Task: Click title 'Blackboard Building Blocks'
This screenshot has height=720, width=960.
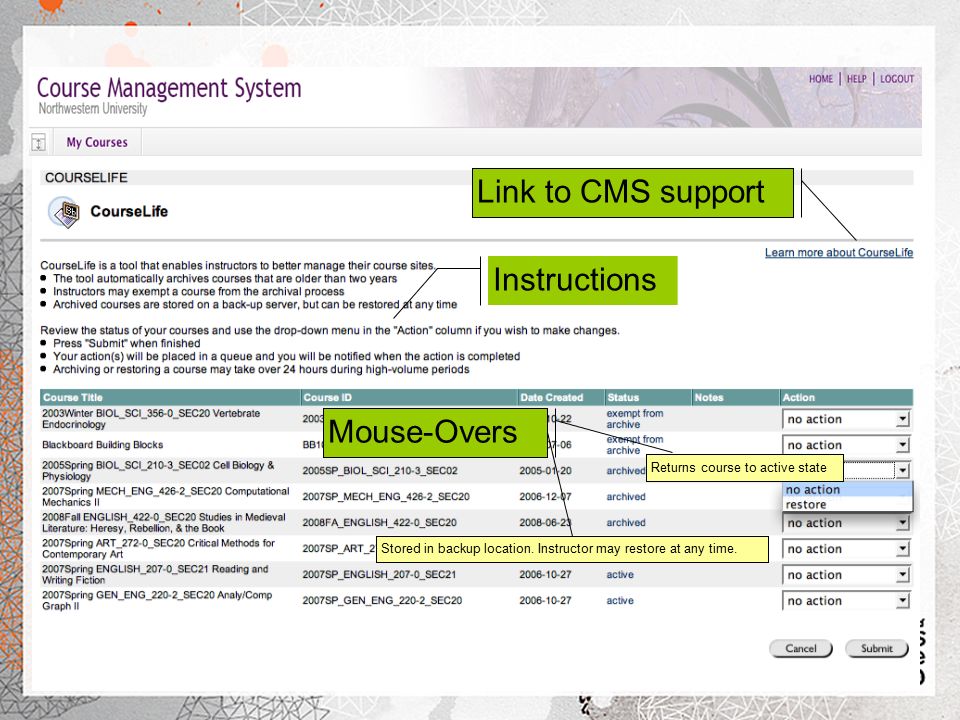Action: (102, 445)
